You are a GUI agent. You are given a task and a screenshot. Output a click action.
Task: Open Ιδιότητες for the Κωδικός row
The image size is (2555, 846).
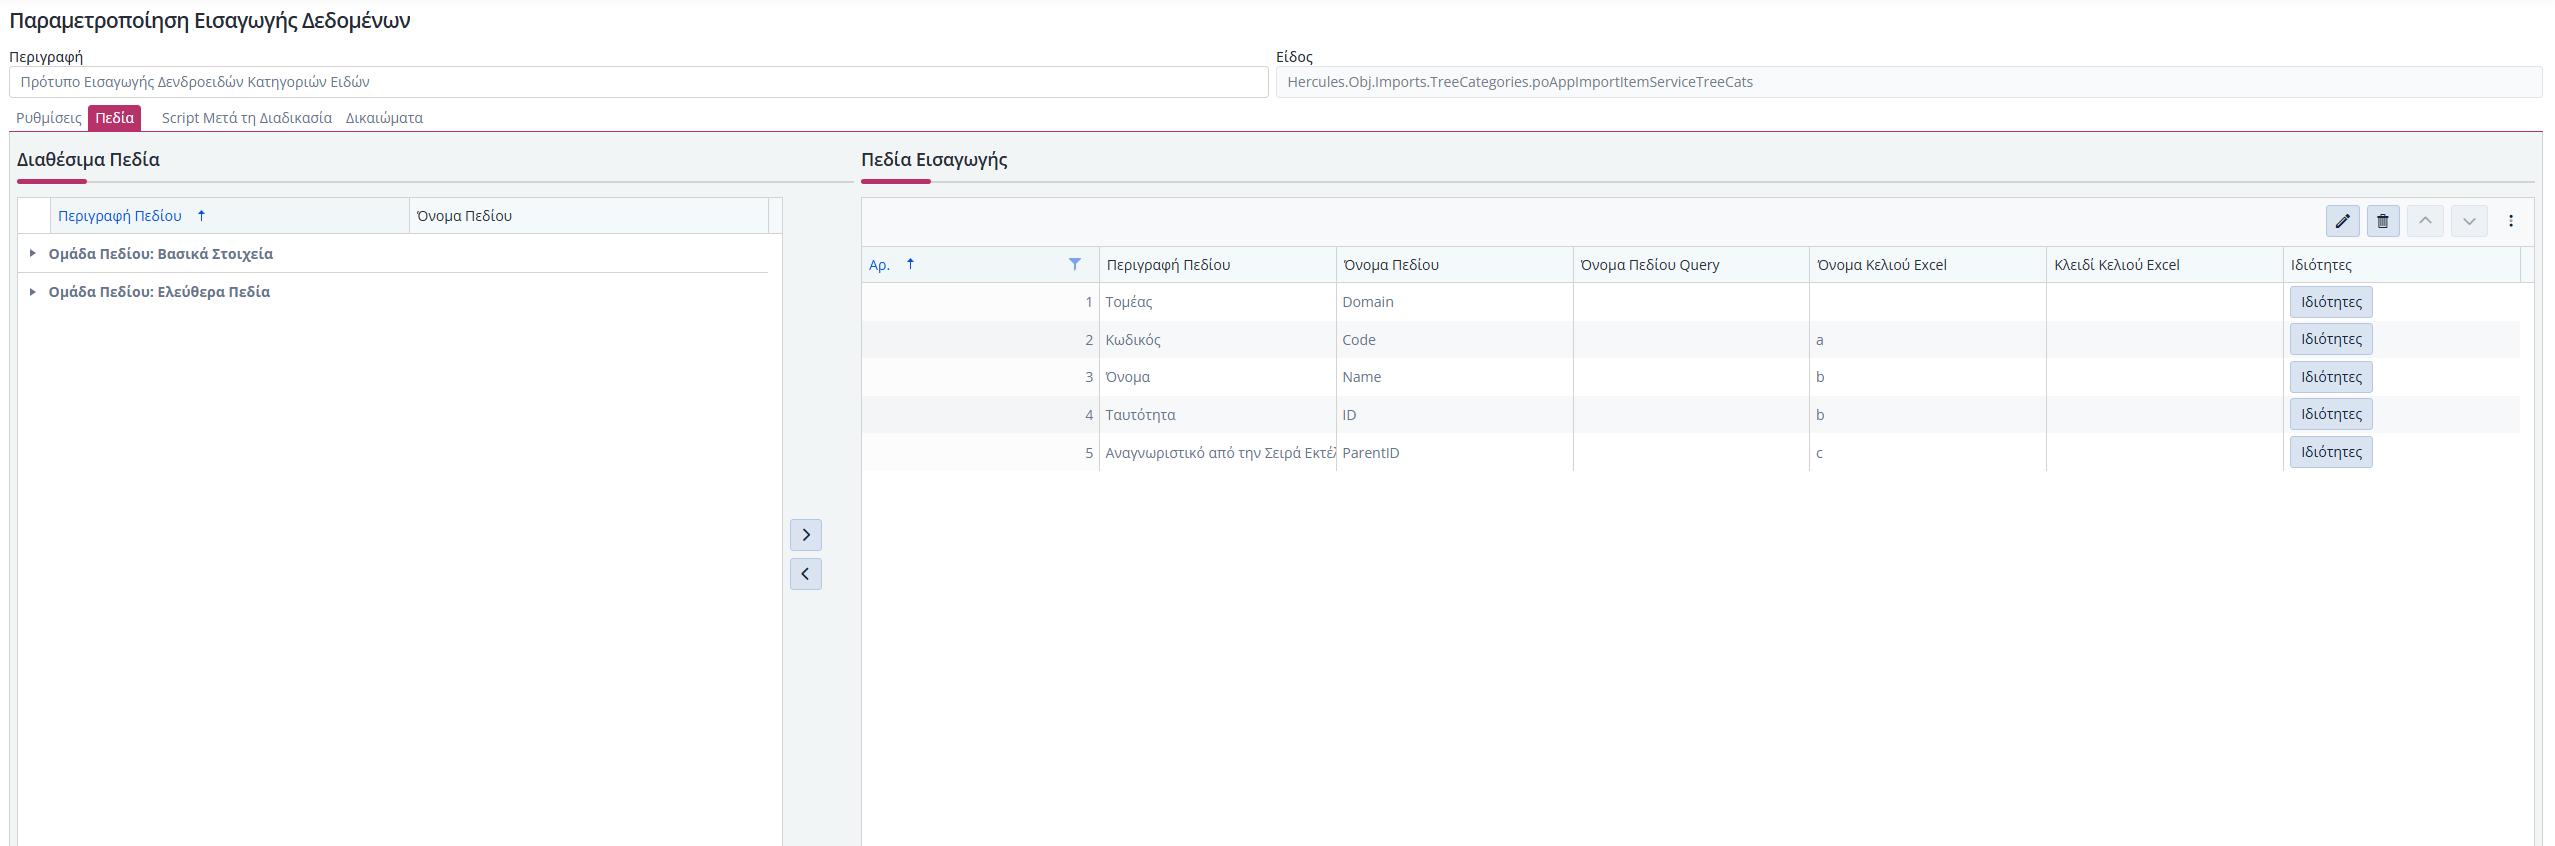coord(2330,340)
